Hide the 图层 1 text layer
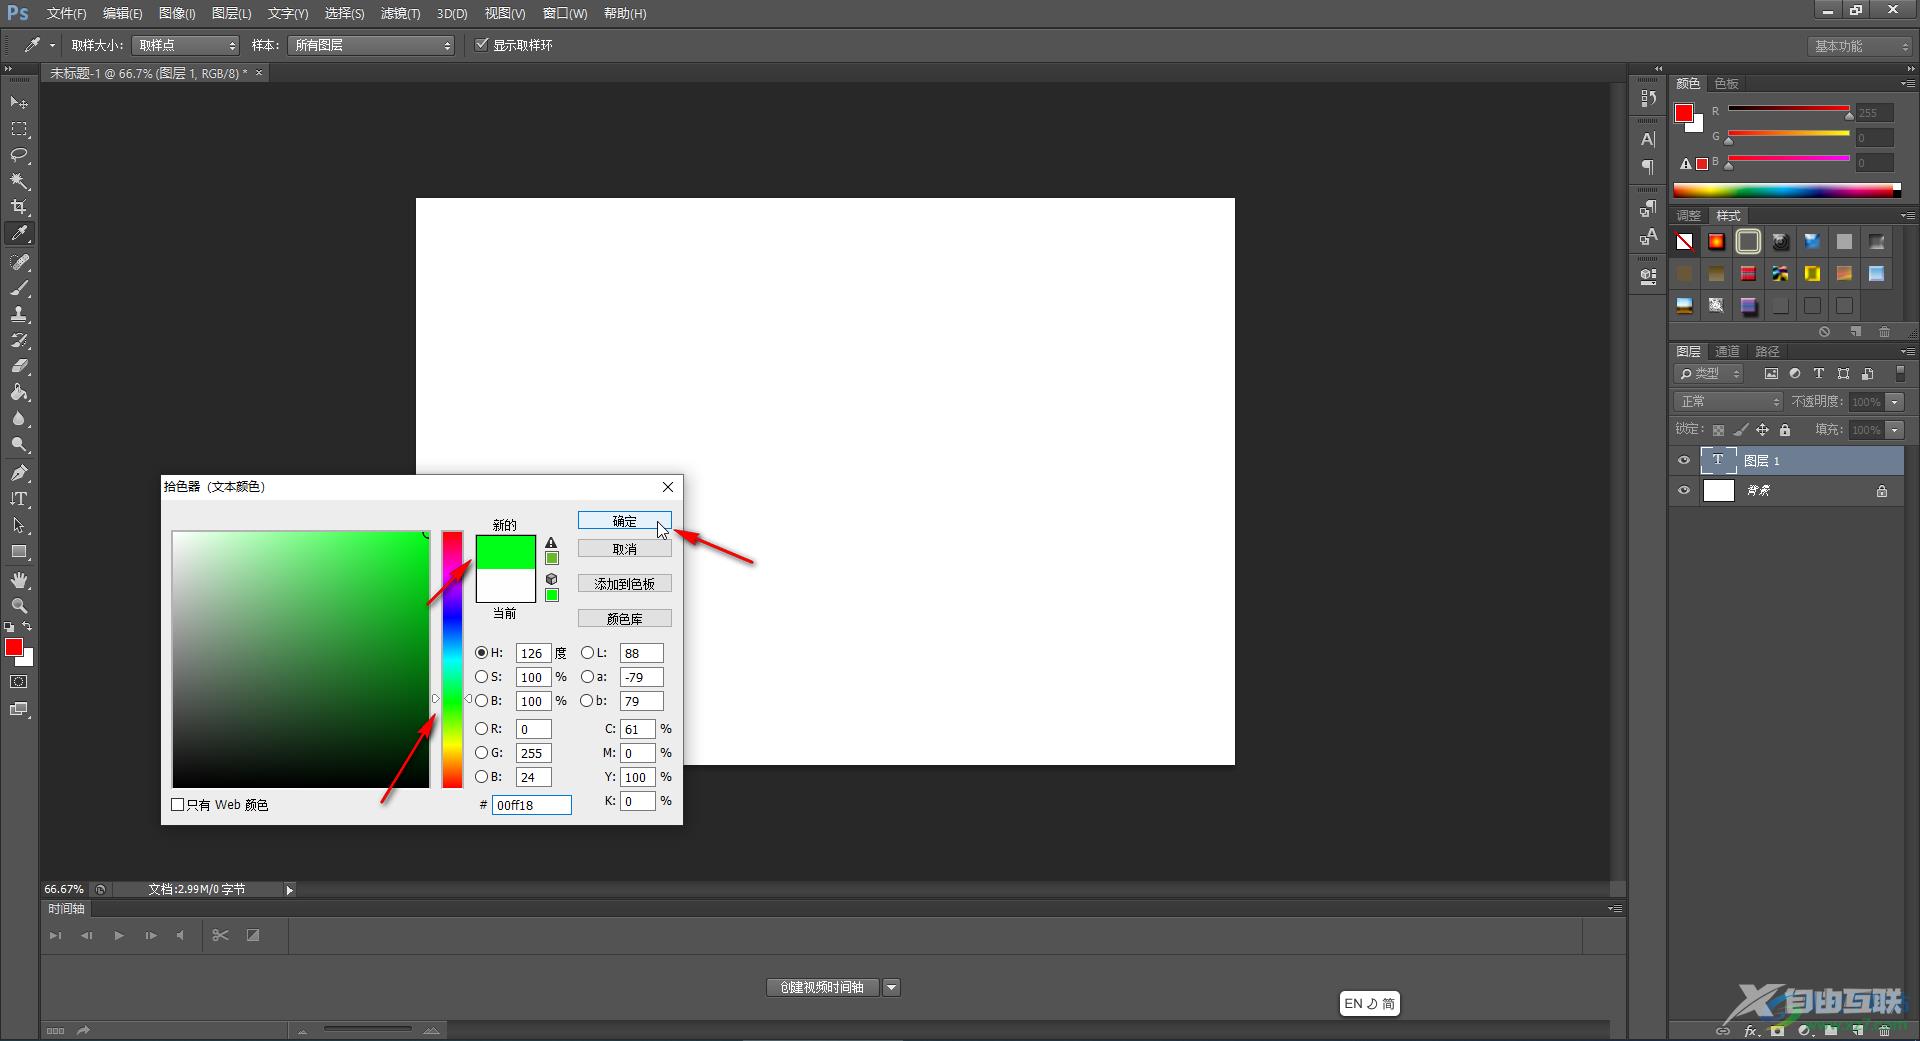 [1684, 461]
